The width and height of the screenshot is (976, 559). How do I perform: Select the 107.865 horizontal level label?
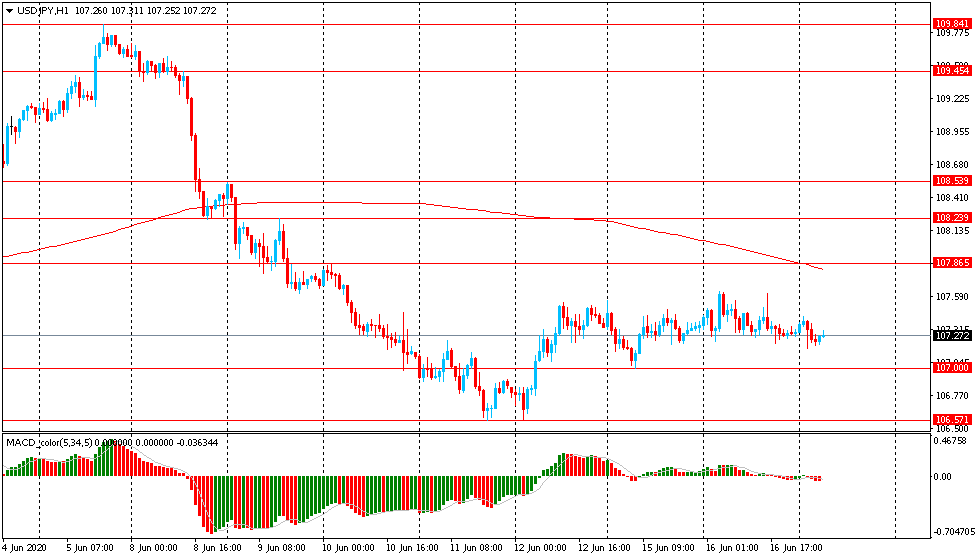(952, 263)
